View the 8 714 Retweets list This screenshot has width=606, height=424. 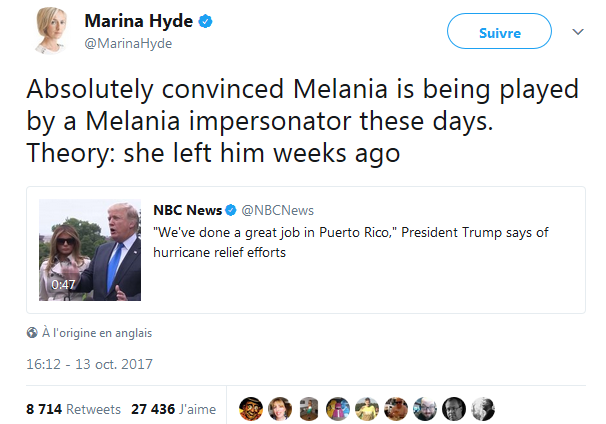pos(73,409)
